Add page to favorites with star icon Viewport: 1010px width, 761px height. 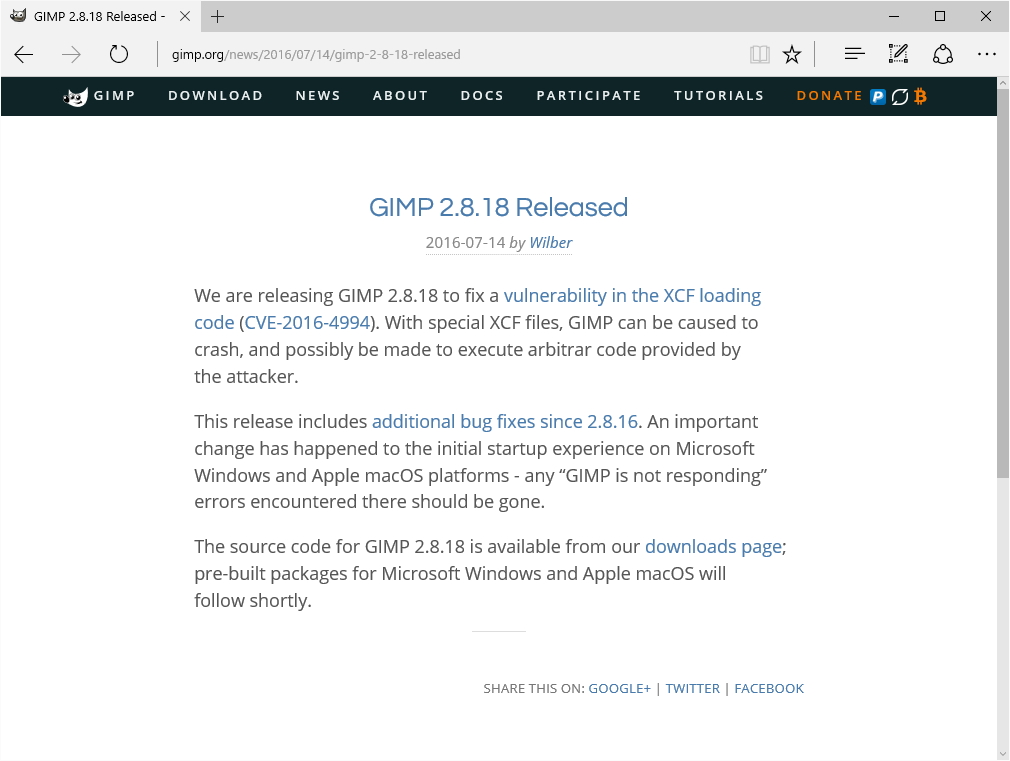point(792,55)
